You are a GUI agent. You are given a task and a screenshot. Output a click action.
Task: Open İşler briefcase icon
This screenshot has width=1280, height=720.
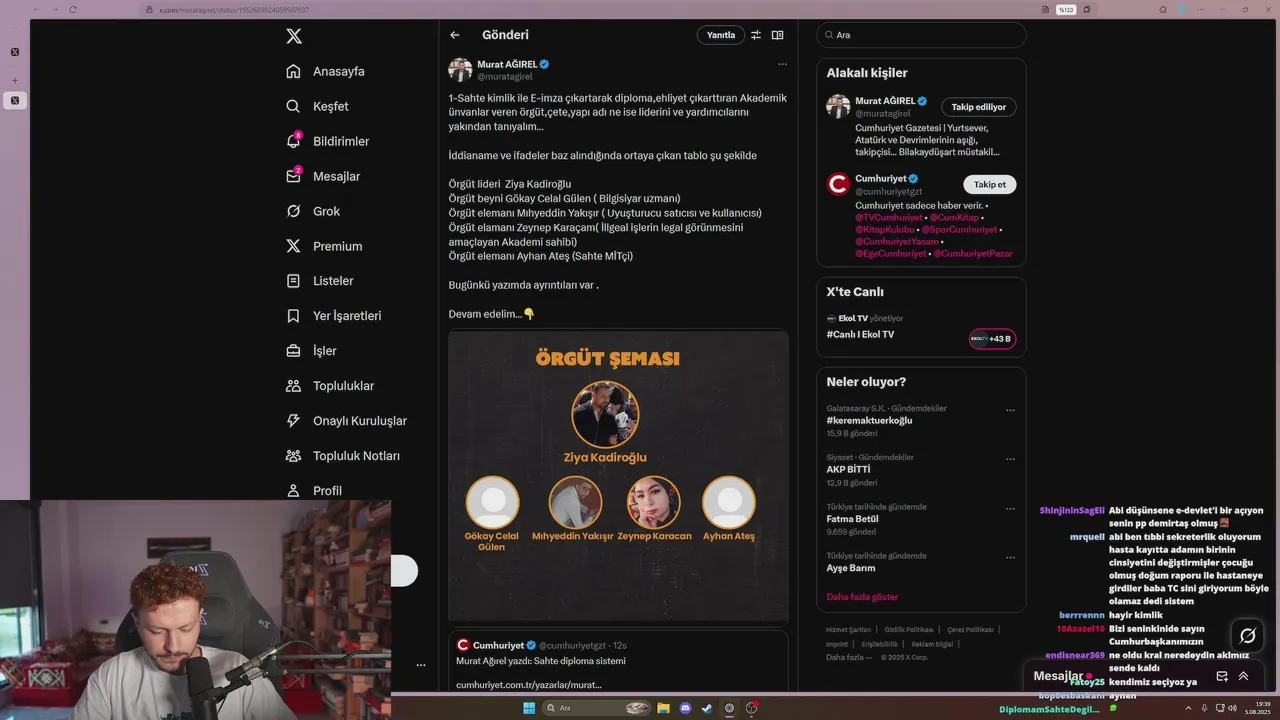click(293, 351)
